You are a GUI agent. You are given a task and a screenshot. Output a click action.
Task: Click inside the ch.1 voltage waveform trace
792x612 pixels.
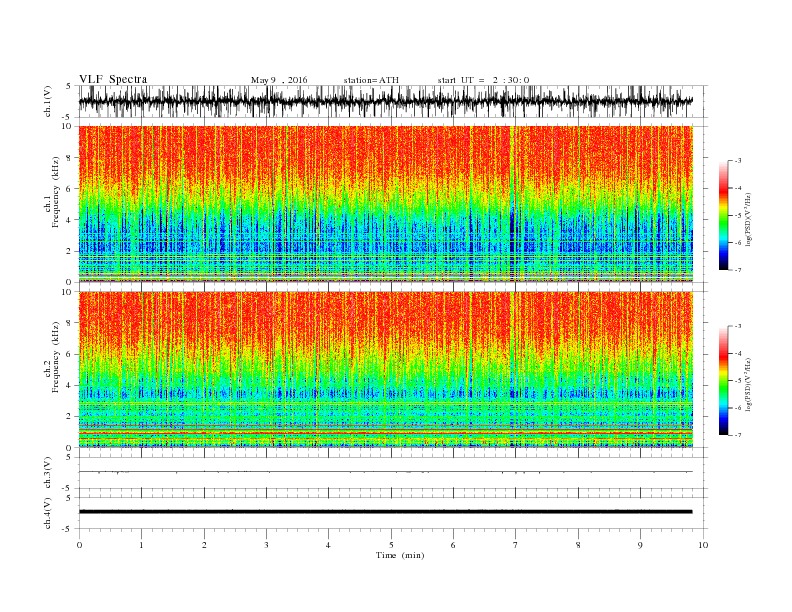coord(385,101)
